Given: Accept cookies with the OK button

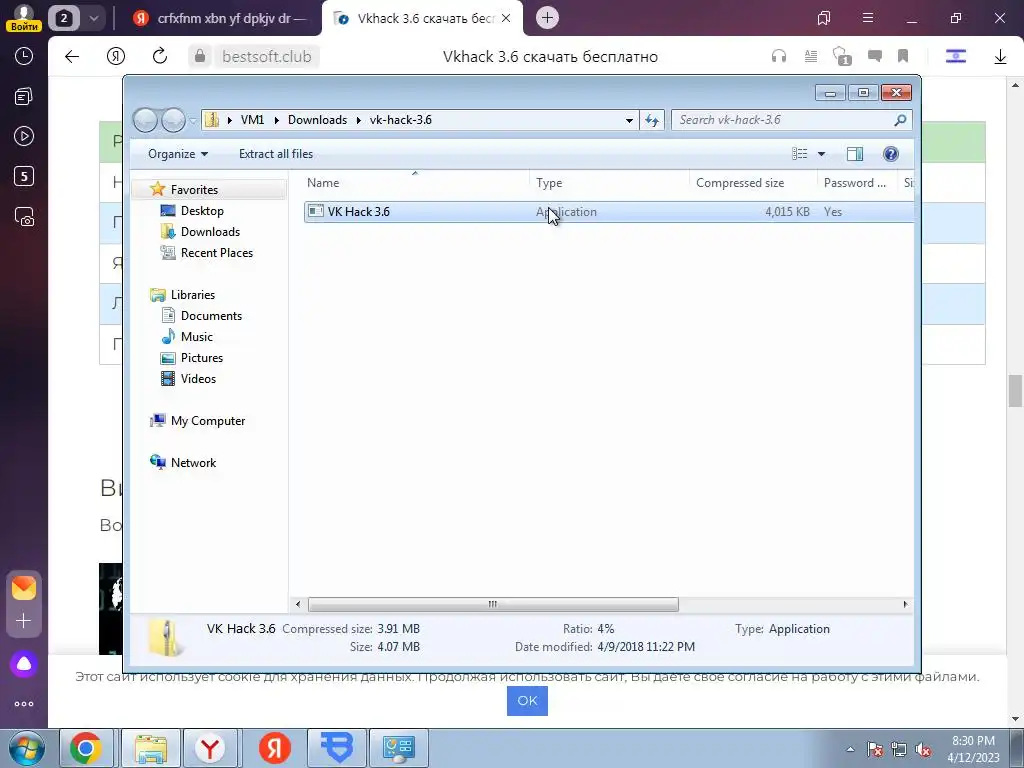Looking at the screenshot, I should pos(527,701).
